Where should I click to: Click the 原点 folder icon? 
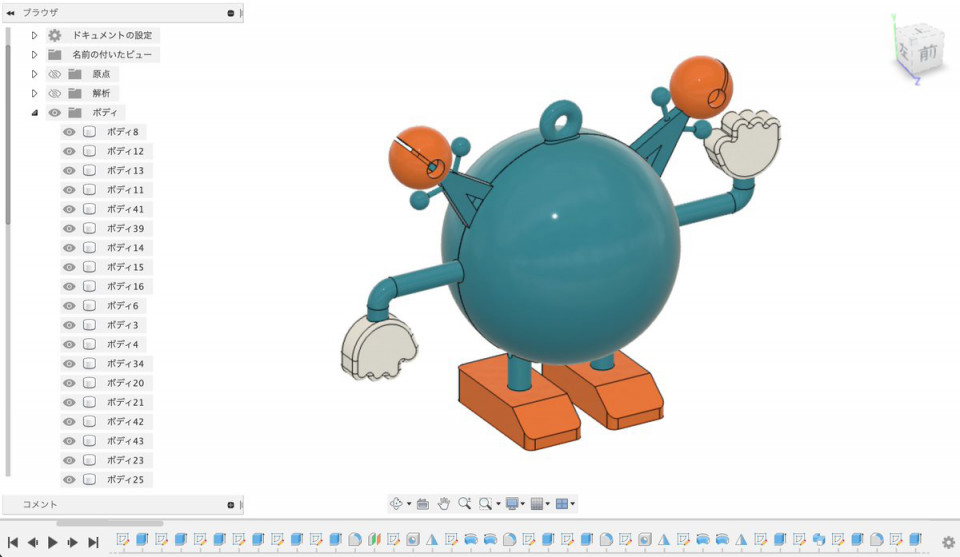pyautogui.click(x=75, y=74)
